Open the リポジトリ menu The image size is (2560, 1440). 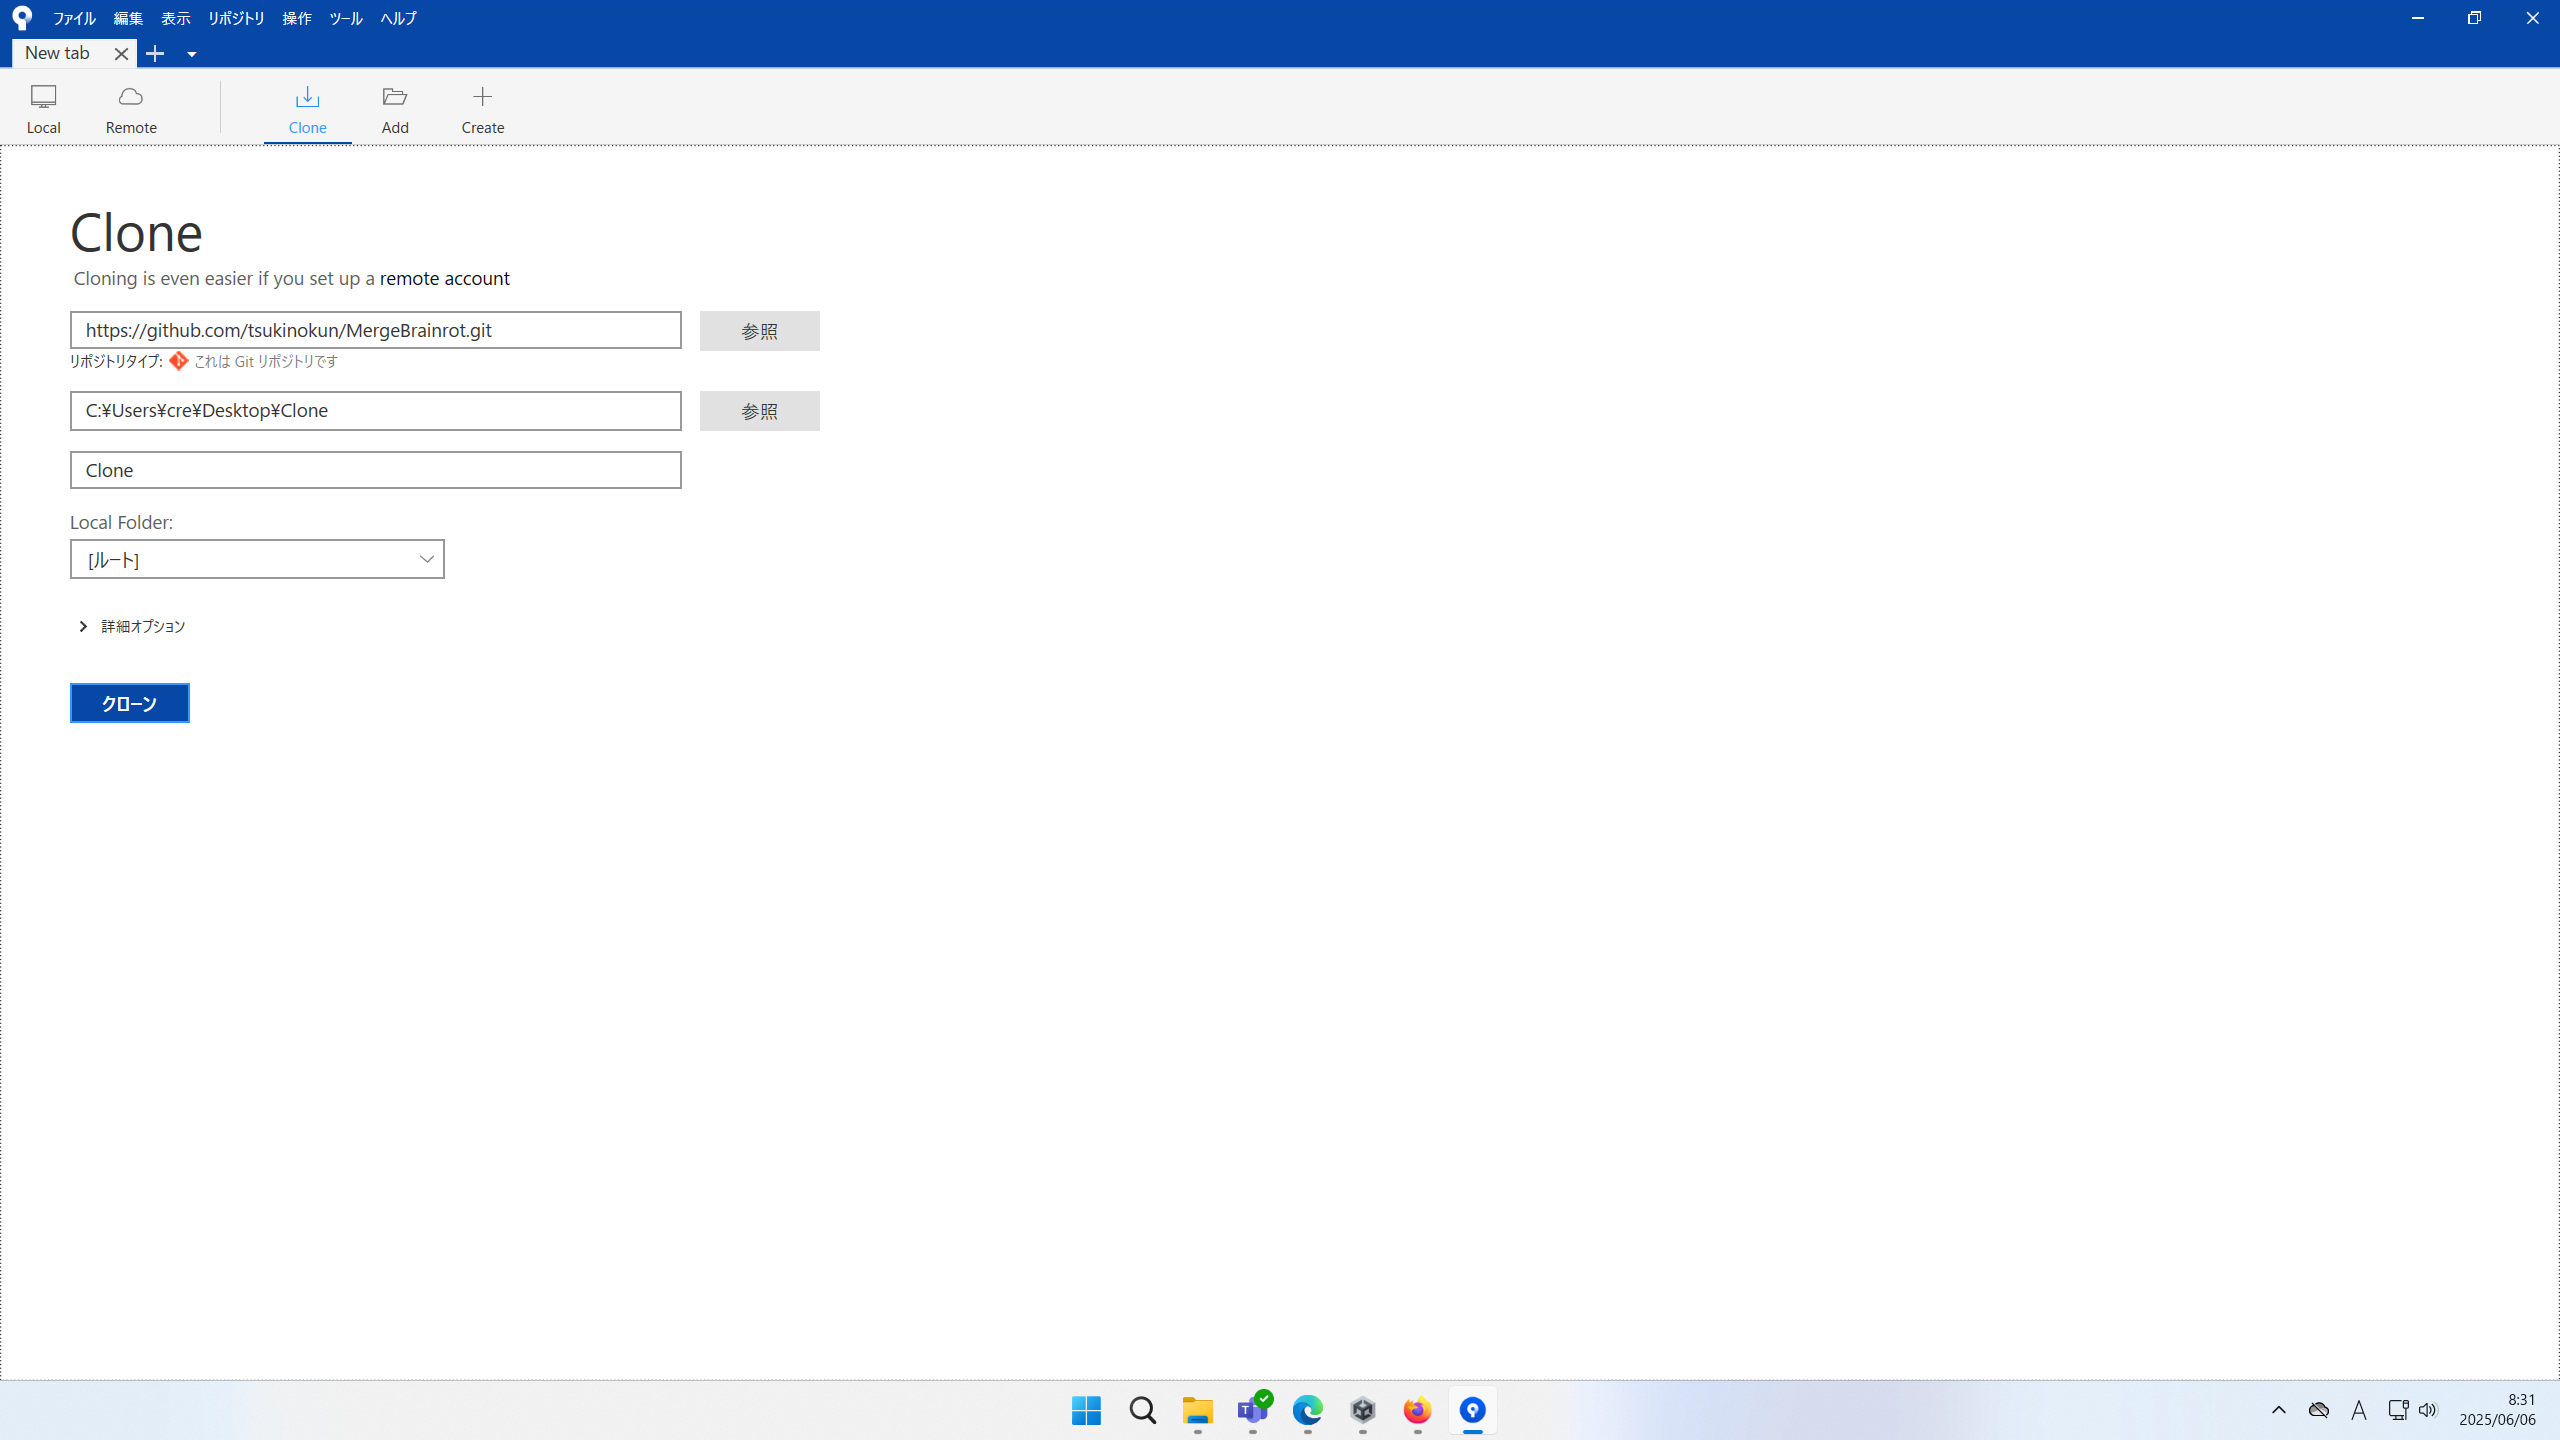[x=236, y=18]
